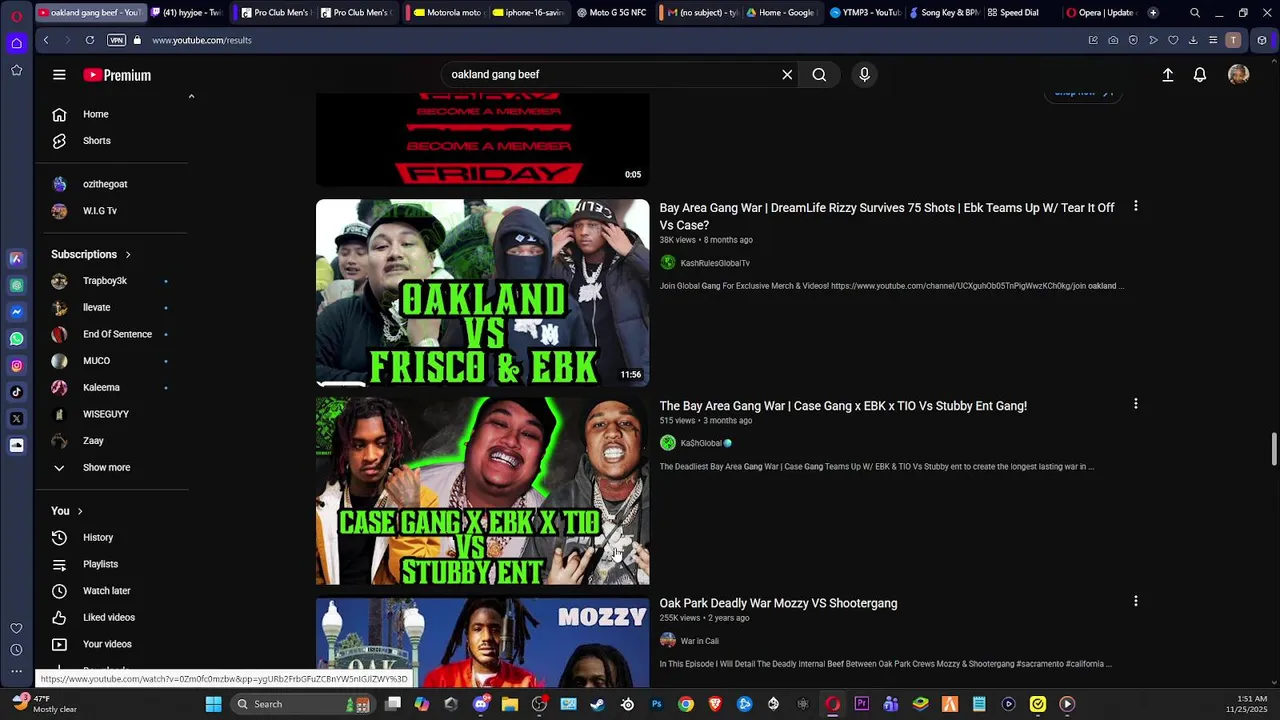This screenshot has width=1280, height=720.
Task: Open options for Oak Park Deadly War video
Action: pos(1135,601)
